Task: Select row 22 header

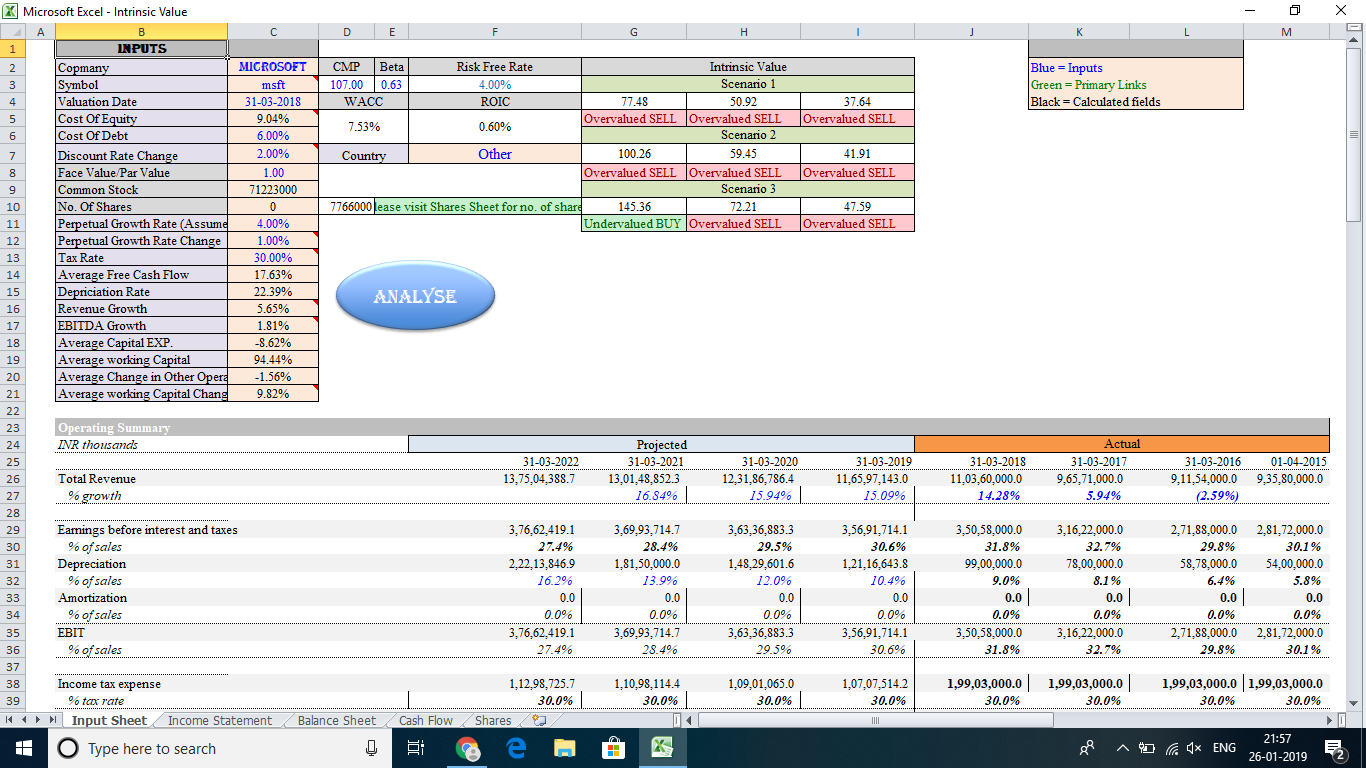Action: coord(12,410)
